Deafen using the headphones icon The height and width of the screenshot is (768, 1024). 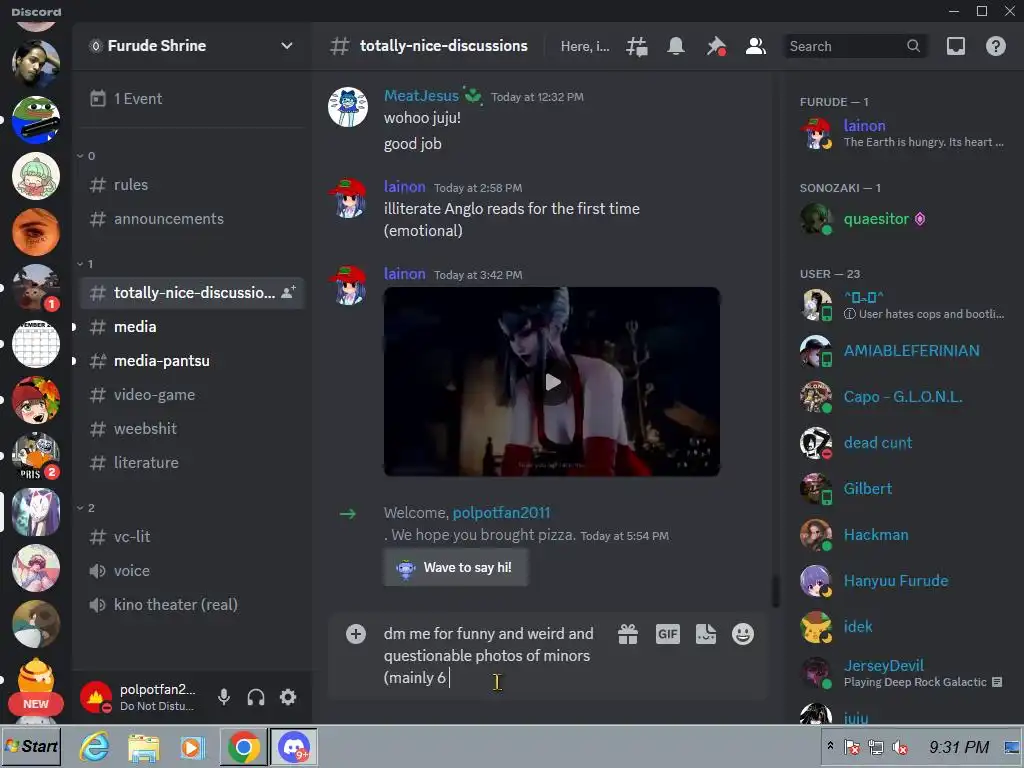click(256, 697)
